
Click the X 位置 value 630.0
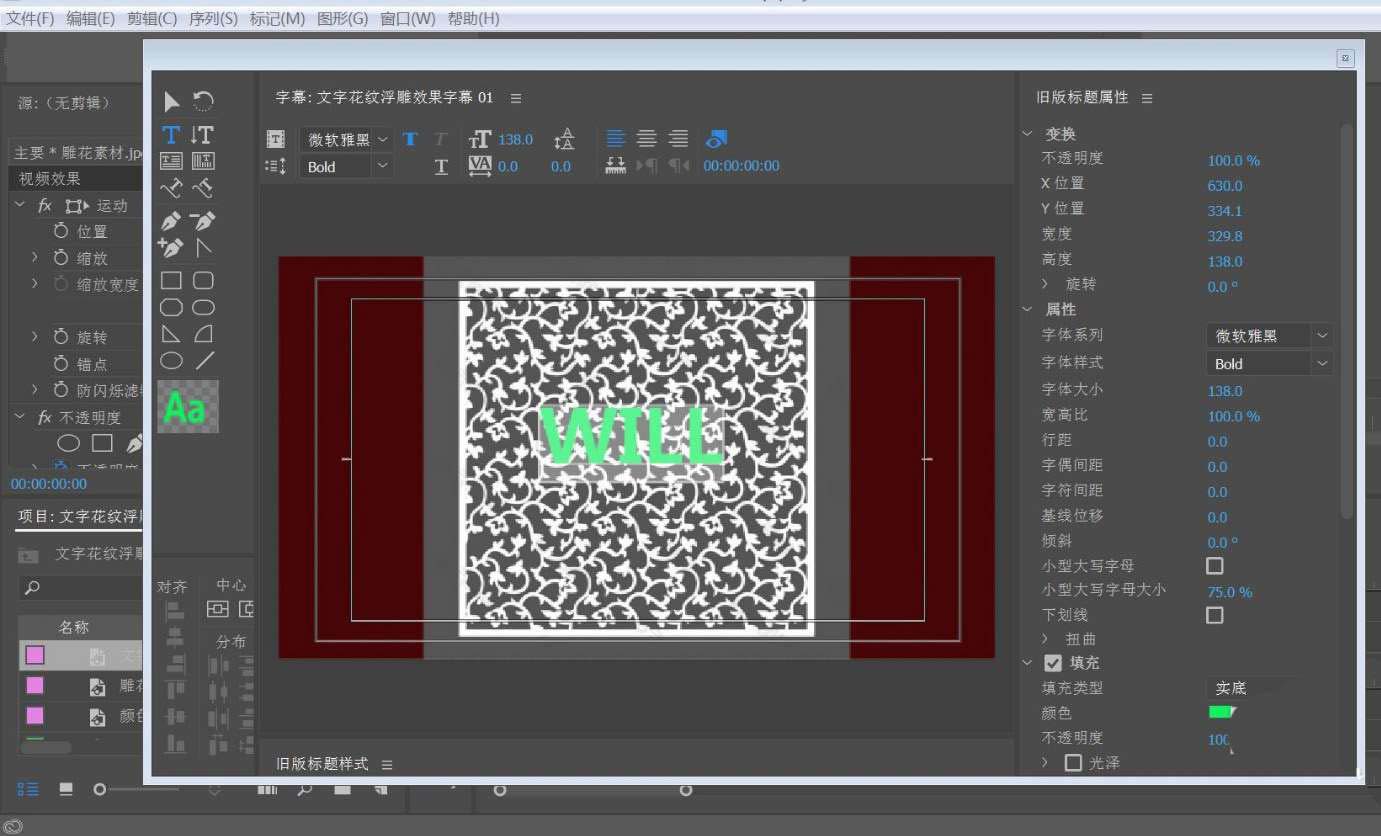(1224, 186)
